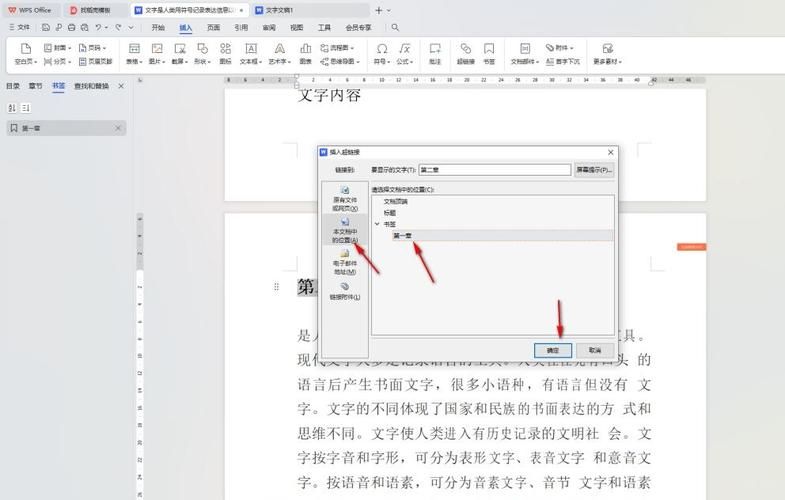Switch to the 引用 ribbon tab
Screen dimensions: 785x500
pyautogui.click(x=241, y=28)
